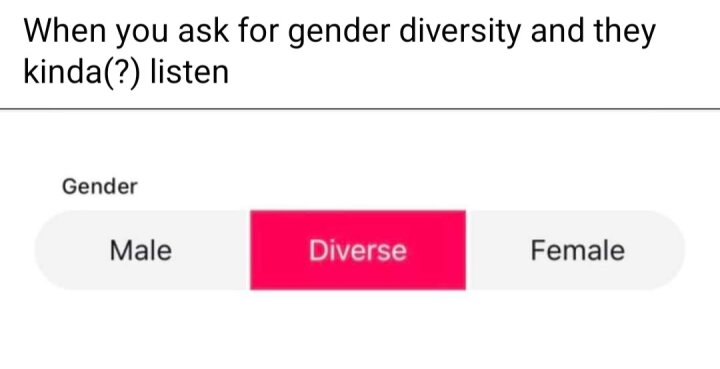
Task: Switch gender selection to Female
Action: [575, 251]
